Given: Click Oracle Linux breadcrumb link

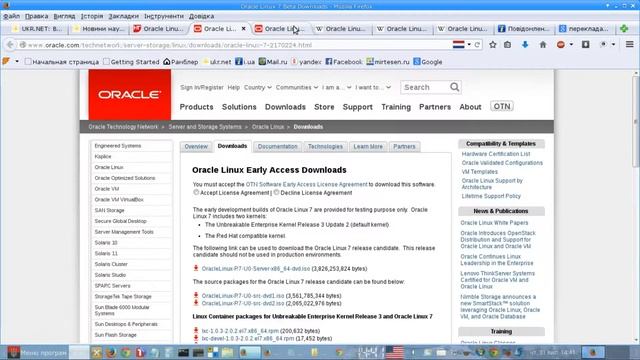Looking at the screenshot, I should tap(267, 127).
